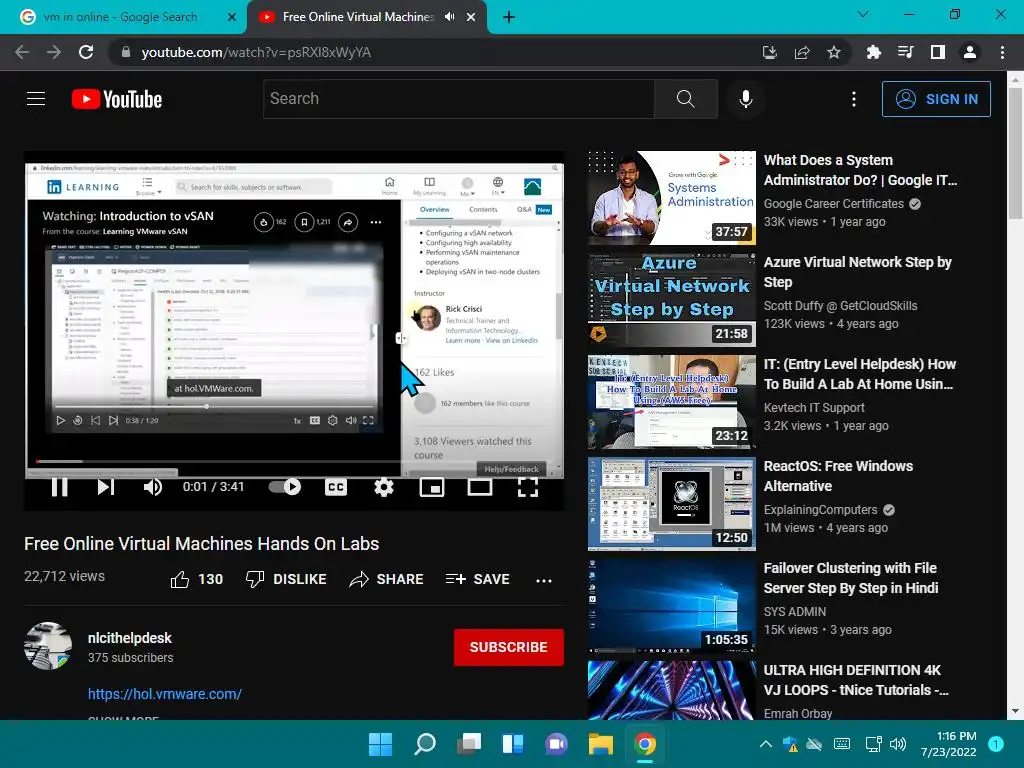The height and width of the screenshot is (768, 1024).
Task: Select the Free Online Virtual Machines tab
Action: click(x=358, y=17)
